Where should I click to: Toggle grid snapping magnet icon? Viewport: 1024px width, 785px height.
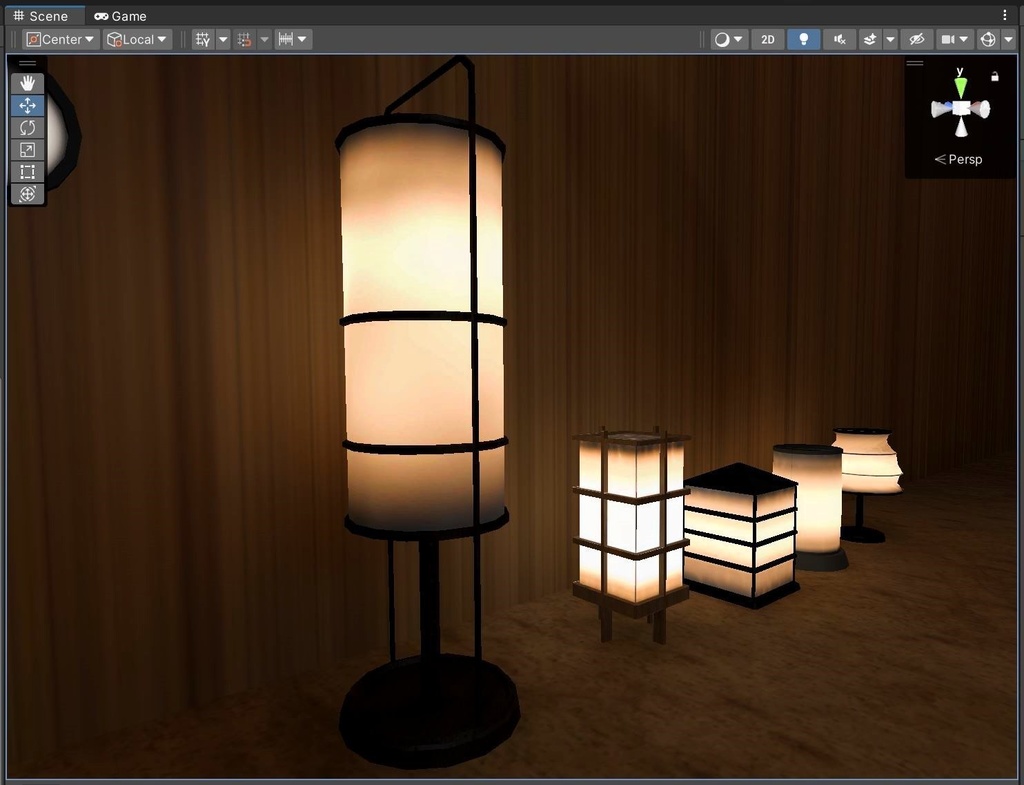click(x=244, y=39)
